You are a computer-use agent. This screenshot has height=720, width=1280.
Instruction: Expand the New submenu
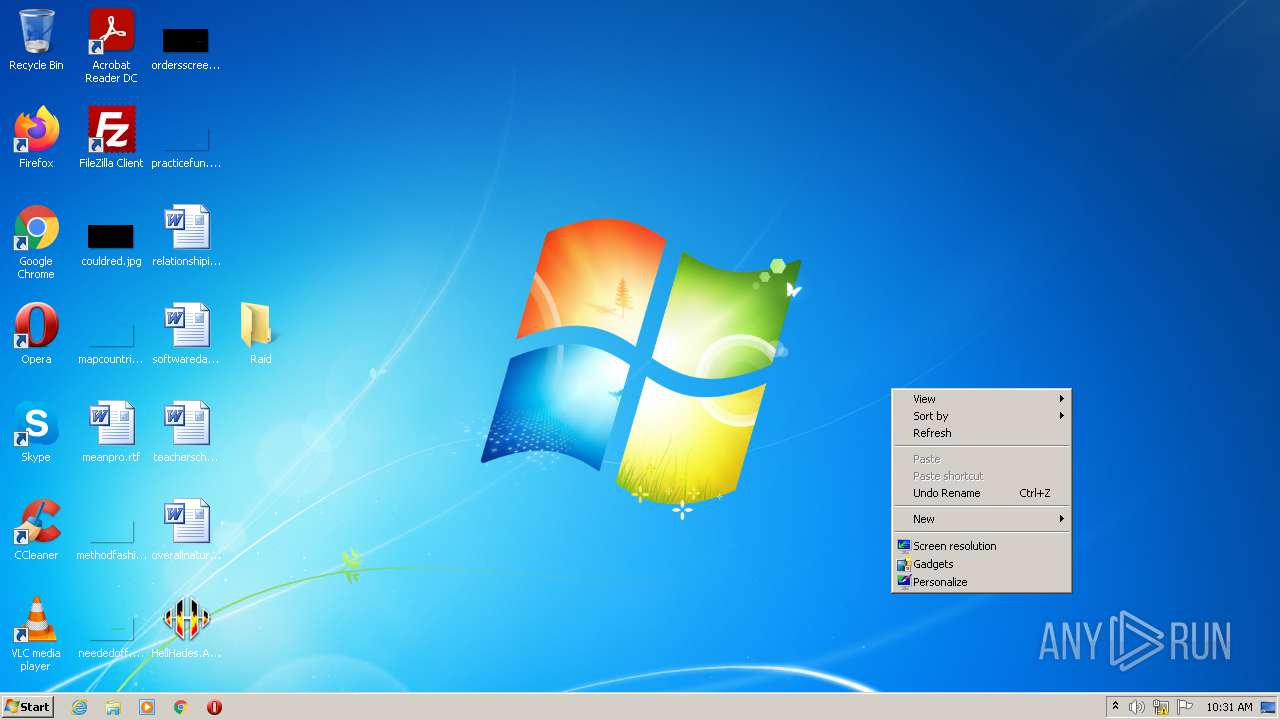[x=981, y=519]
